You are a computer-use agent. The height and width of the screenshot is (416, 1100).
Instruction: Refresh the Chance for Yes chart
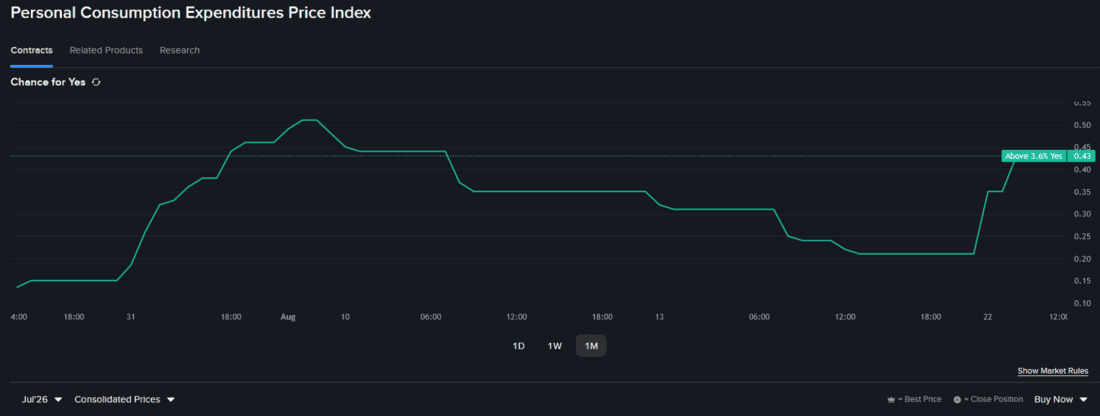(x=96, y=82)
